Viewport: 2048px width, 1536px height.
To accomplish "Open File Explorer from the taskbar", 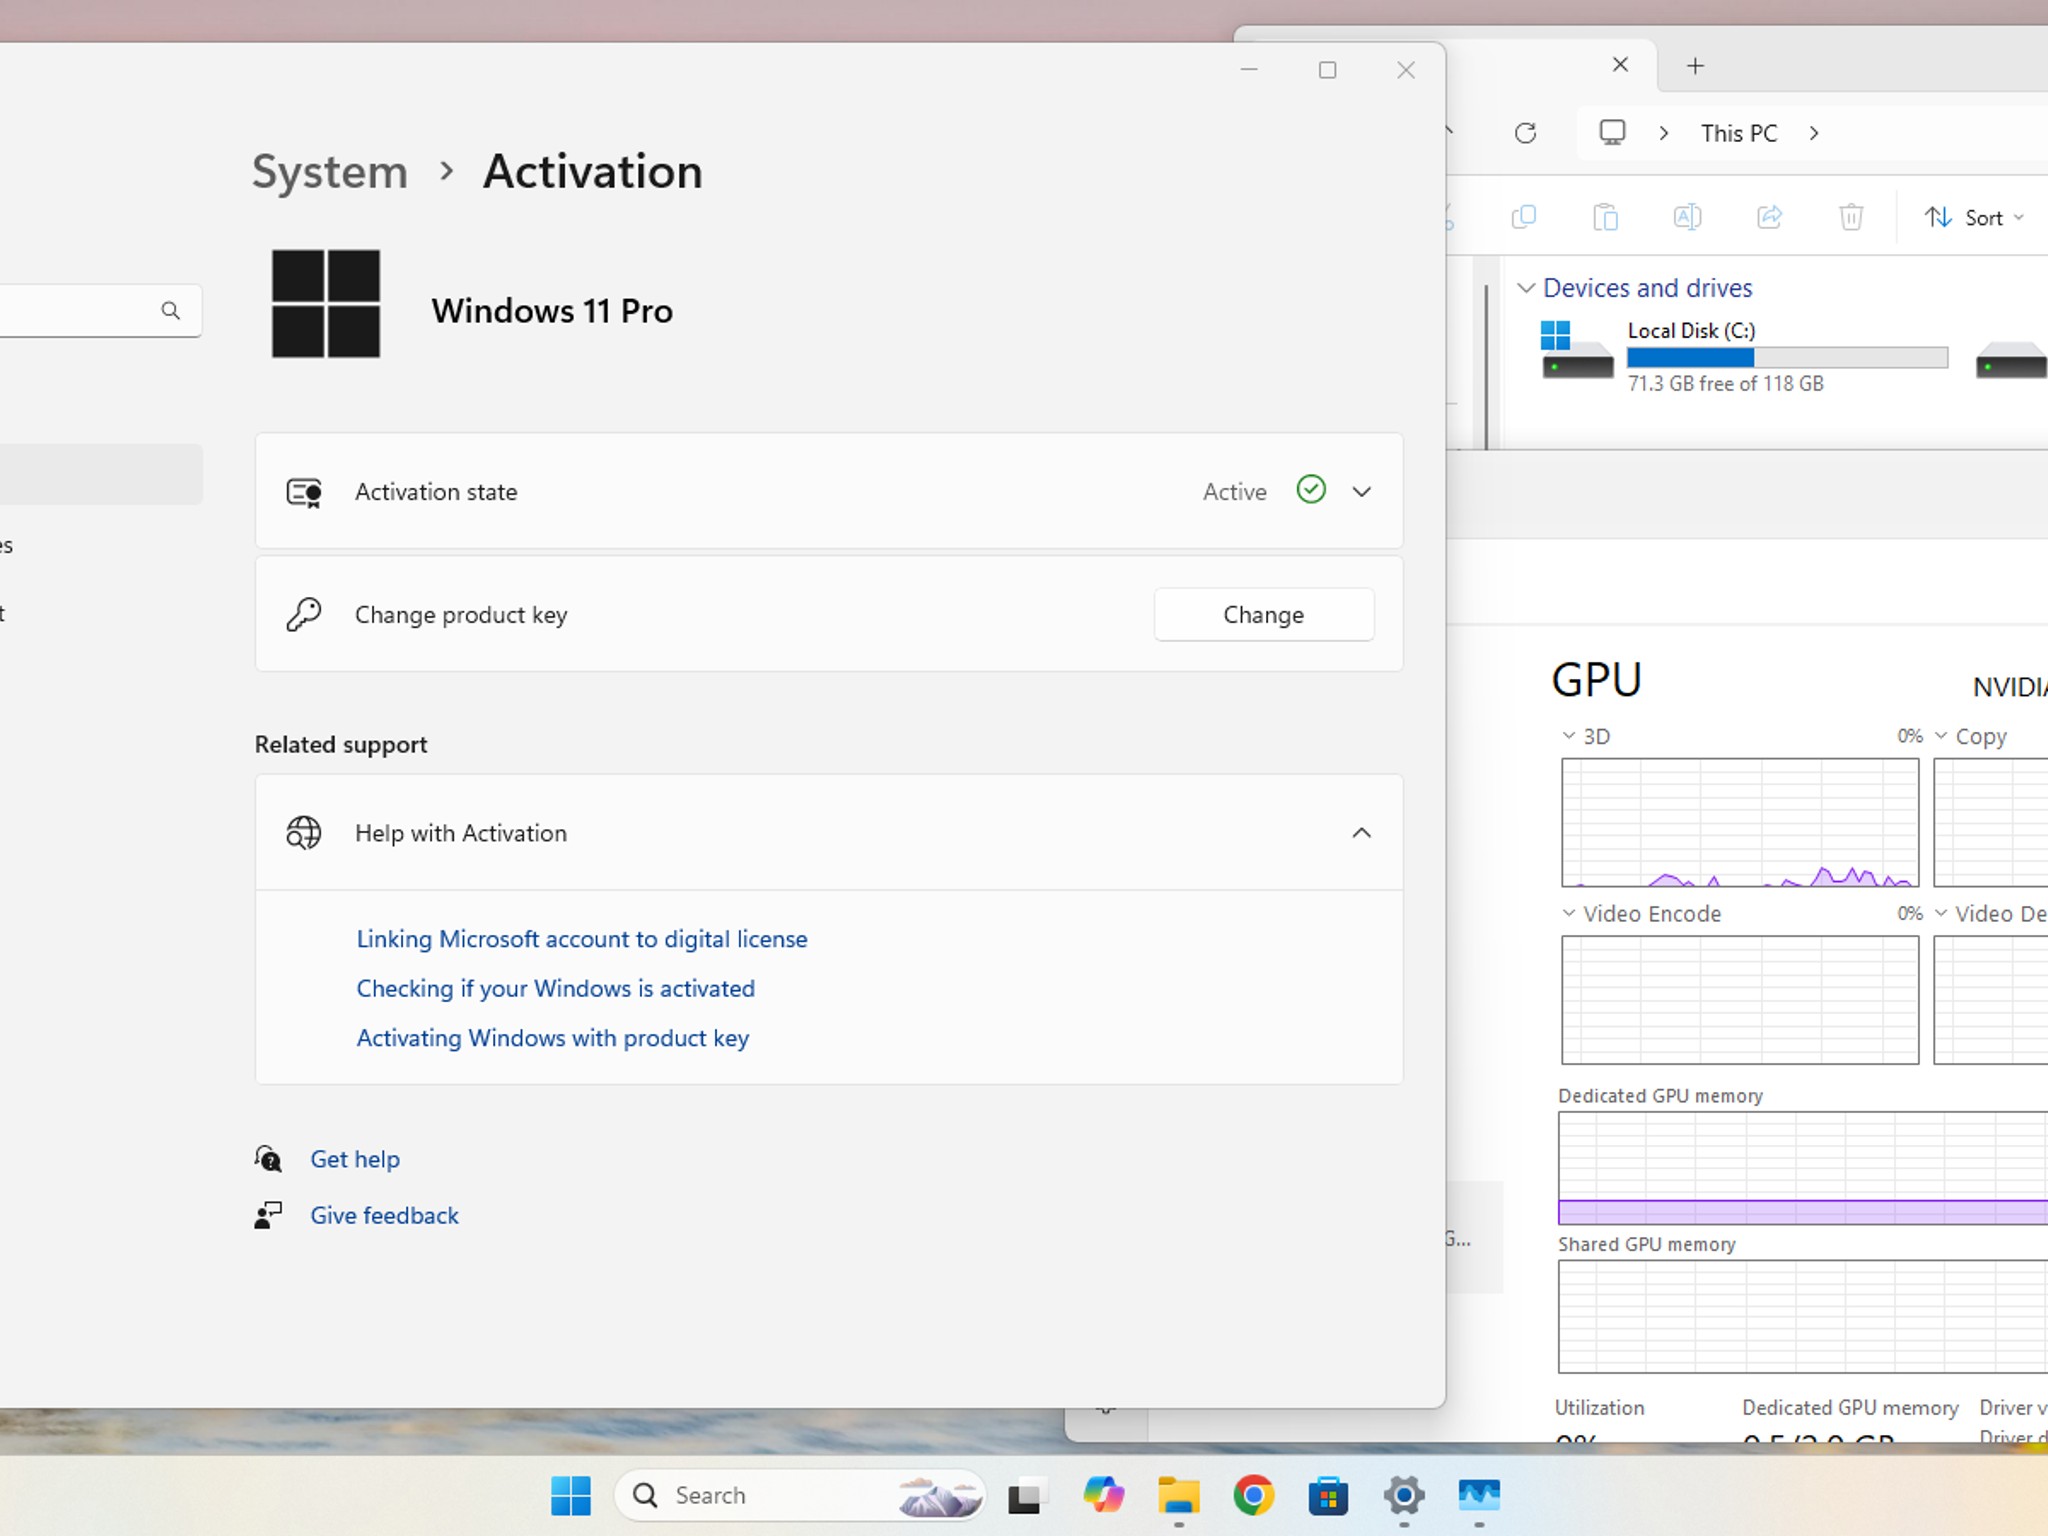I will [x=1179, y=1496].
